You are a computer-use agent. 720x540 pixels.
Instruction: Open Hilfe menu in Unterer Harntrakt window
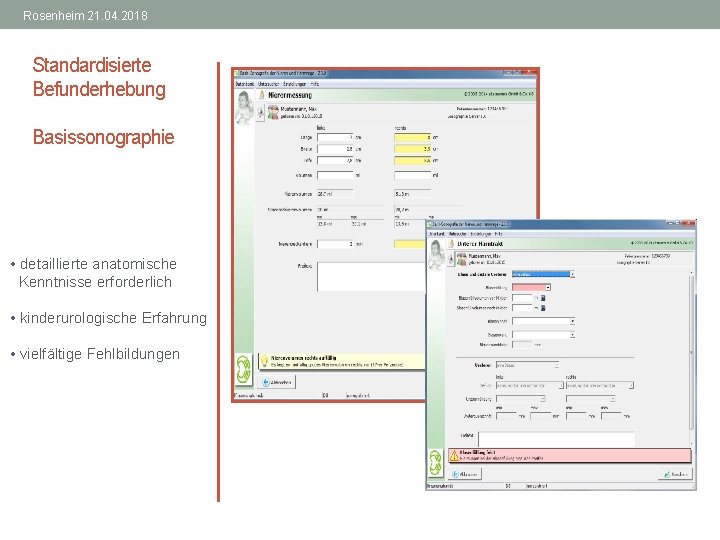pos(499,234)
